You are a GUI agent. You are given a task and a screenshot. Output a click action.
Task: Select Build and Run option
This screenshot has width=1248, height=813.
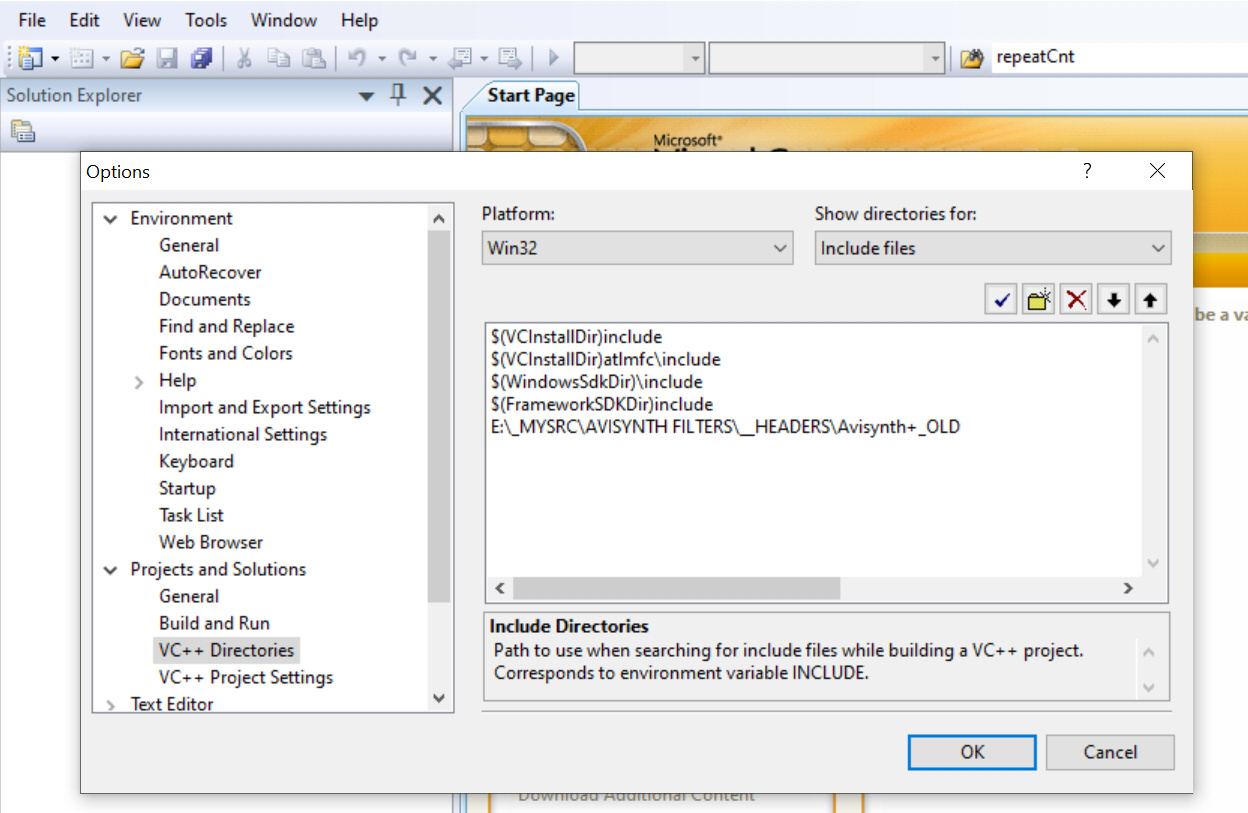(214, 623)
